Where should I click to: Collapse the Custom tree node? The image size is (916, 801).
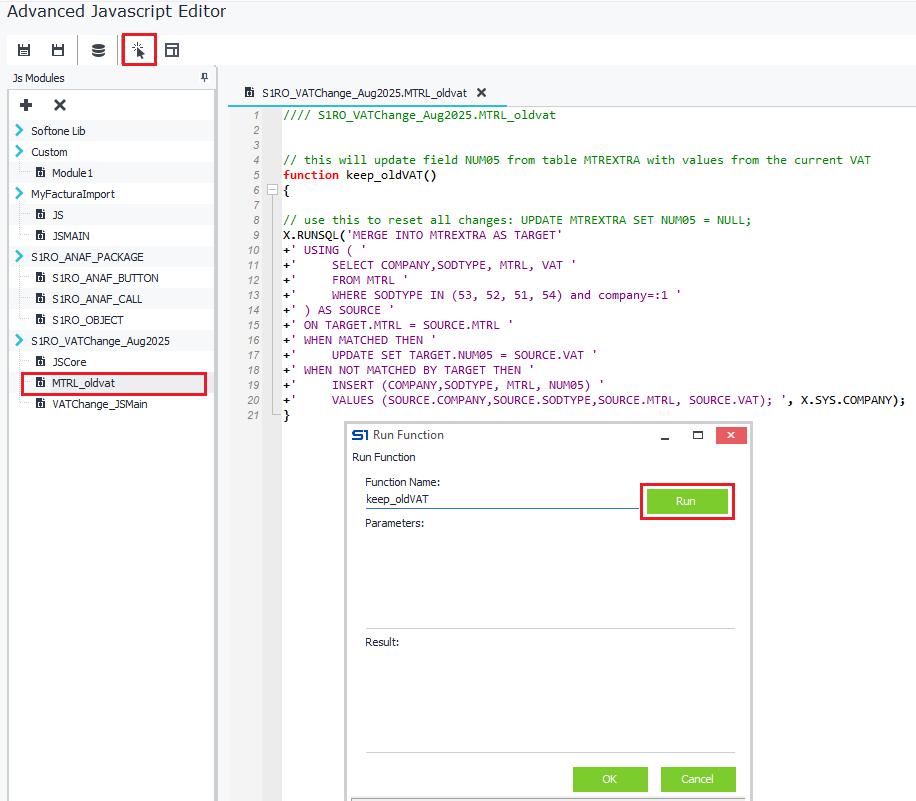[x=19, y=151]
